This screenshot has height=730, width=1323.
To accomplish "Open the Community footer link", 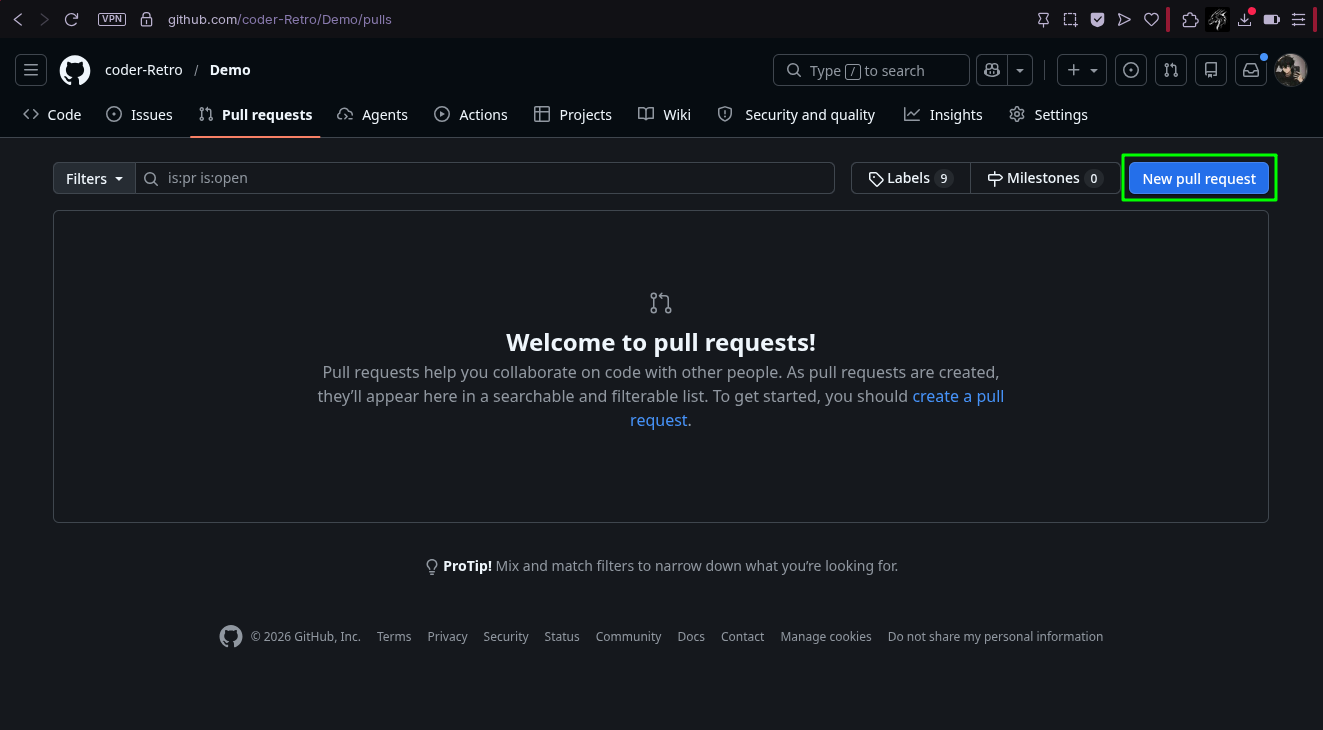I will point(628,636).
